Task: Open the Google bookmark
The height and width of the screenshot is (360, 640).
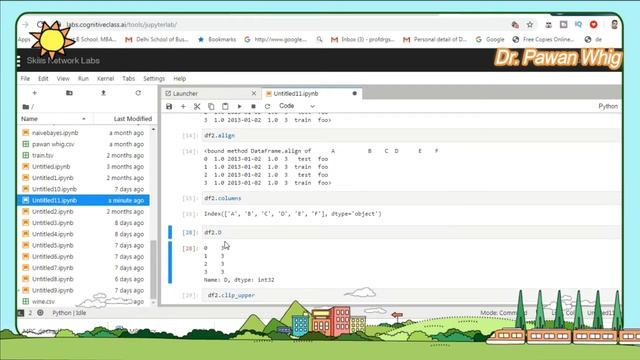Action: (490, 40)
